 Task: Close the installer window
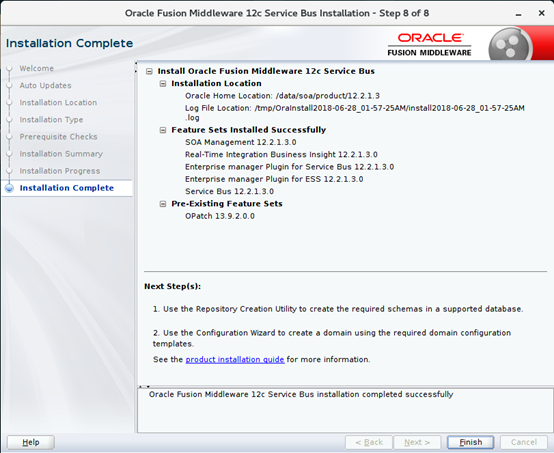[x=541, y=13]
